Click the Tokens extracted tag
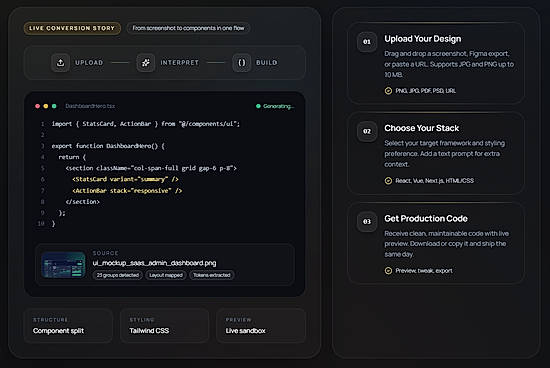 212,275
